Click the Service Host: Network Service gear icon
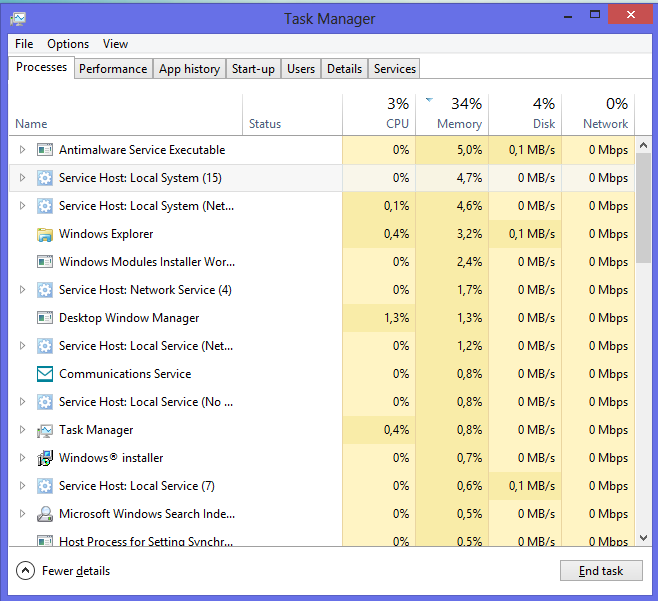The image size is (658, 601). pos(44,290)
